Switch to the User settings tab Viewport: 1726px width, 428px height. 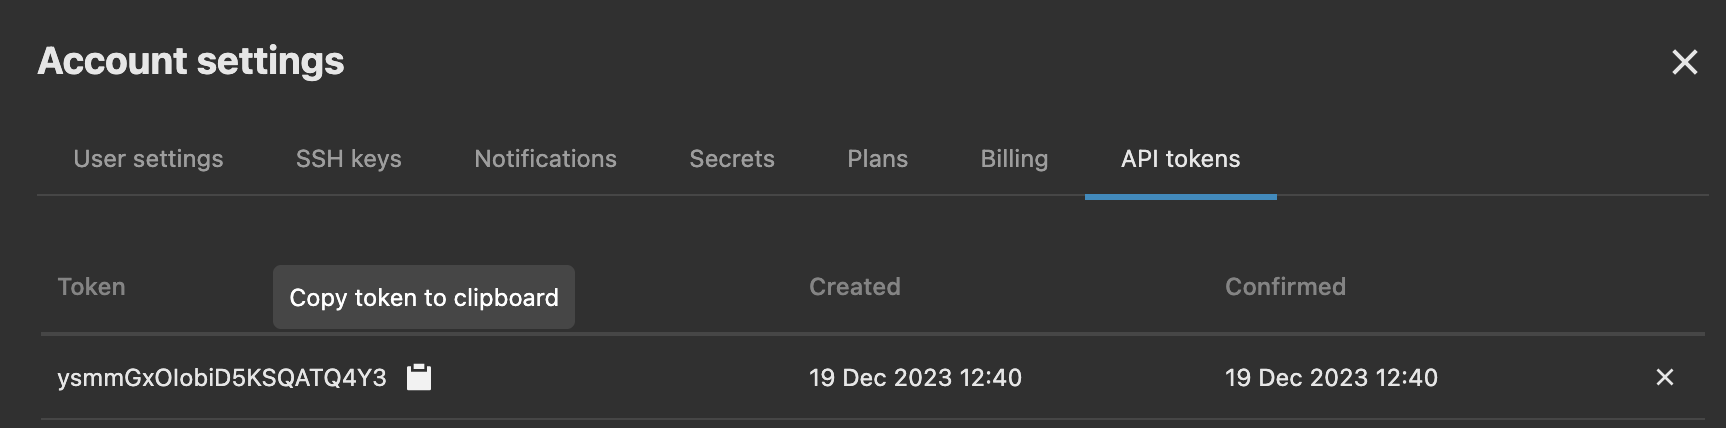point(148,159)
